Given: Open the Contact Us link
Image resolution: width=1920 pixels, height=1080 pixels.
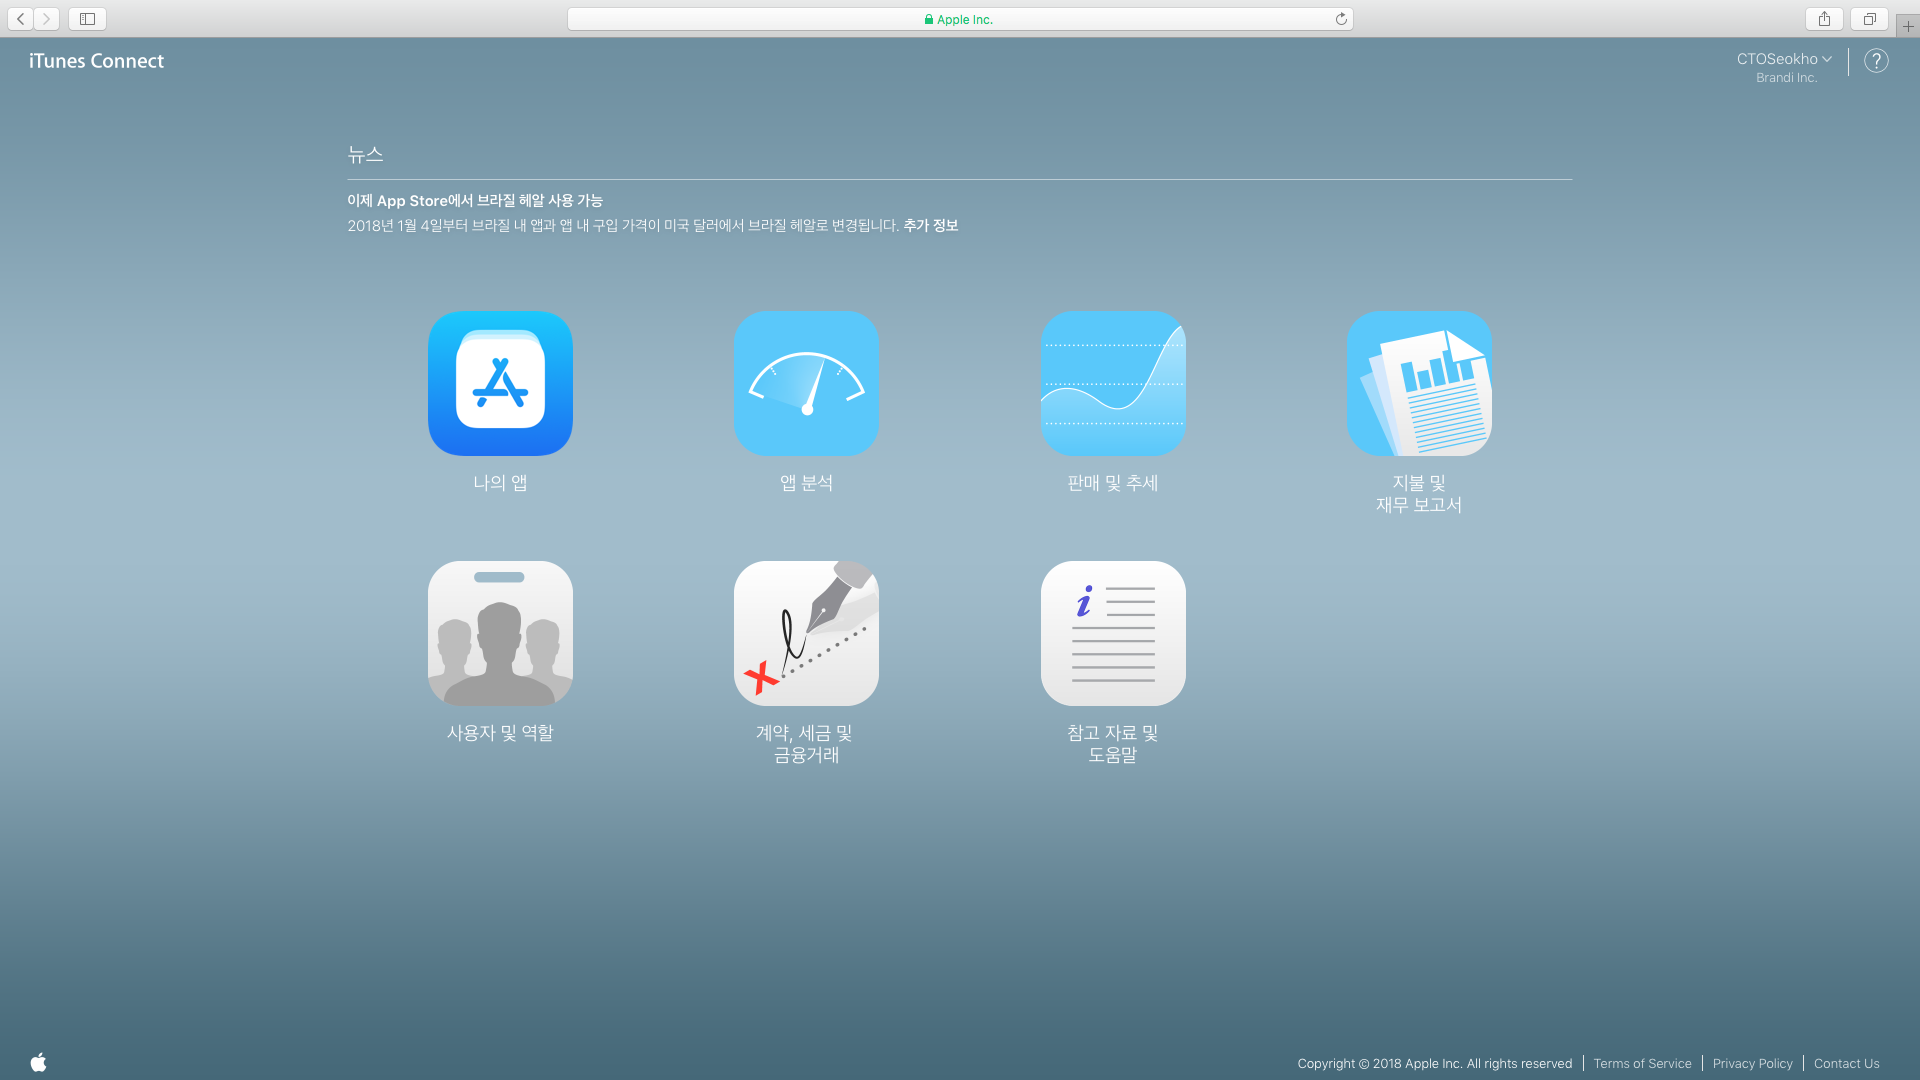Looking at the screenshot, I should point(1846,1064).
